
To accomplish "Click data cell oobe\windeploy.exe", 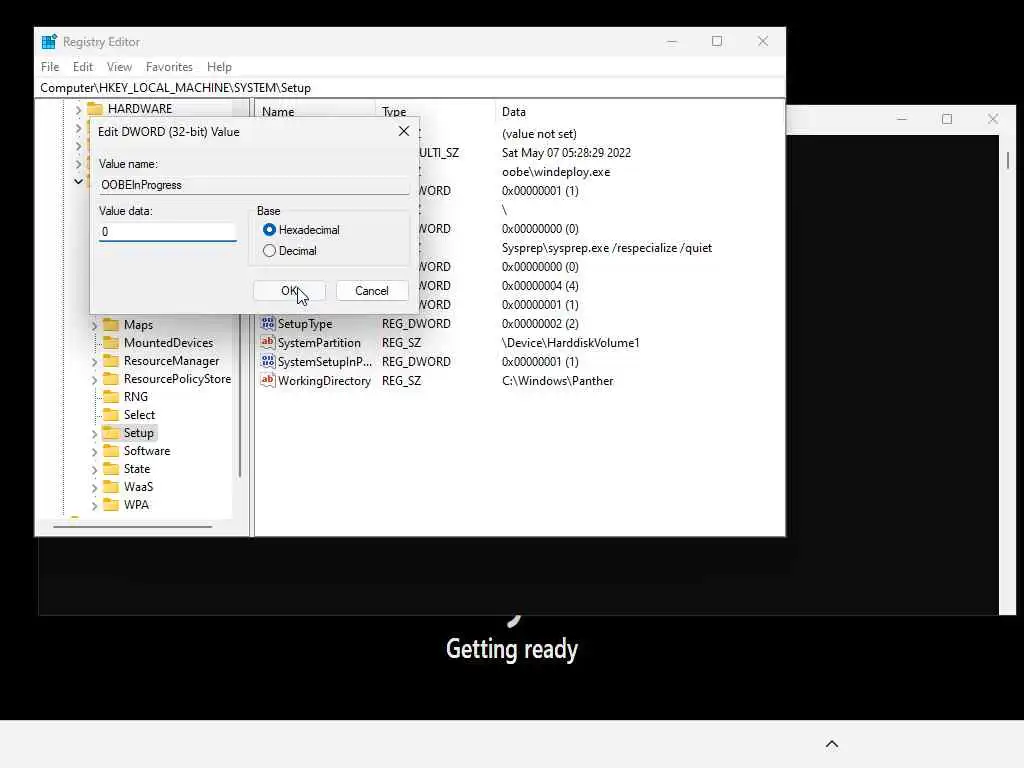I will pos(556,172).
